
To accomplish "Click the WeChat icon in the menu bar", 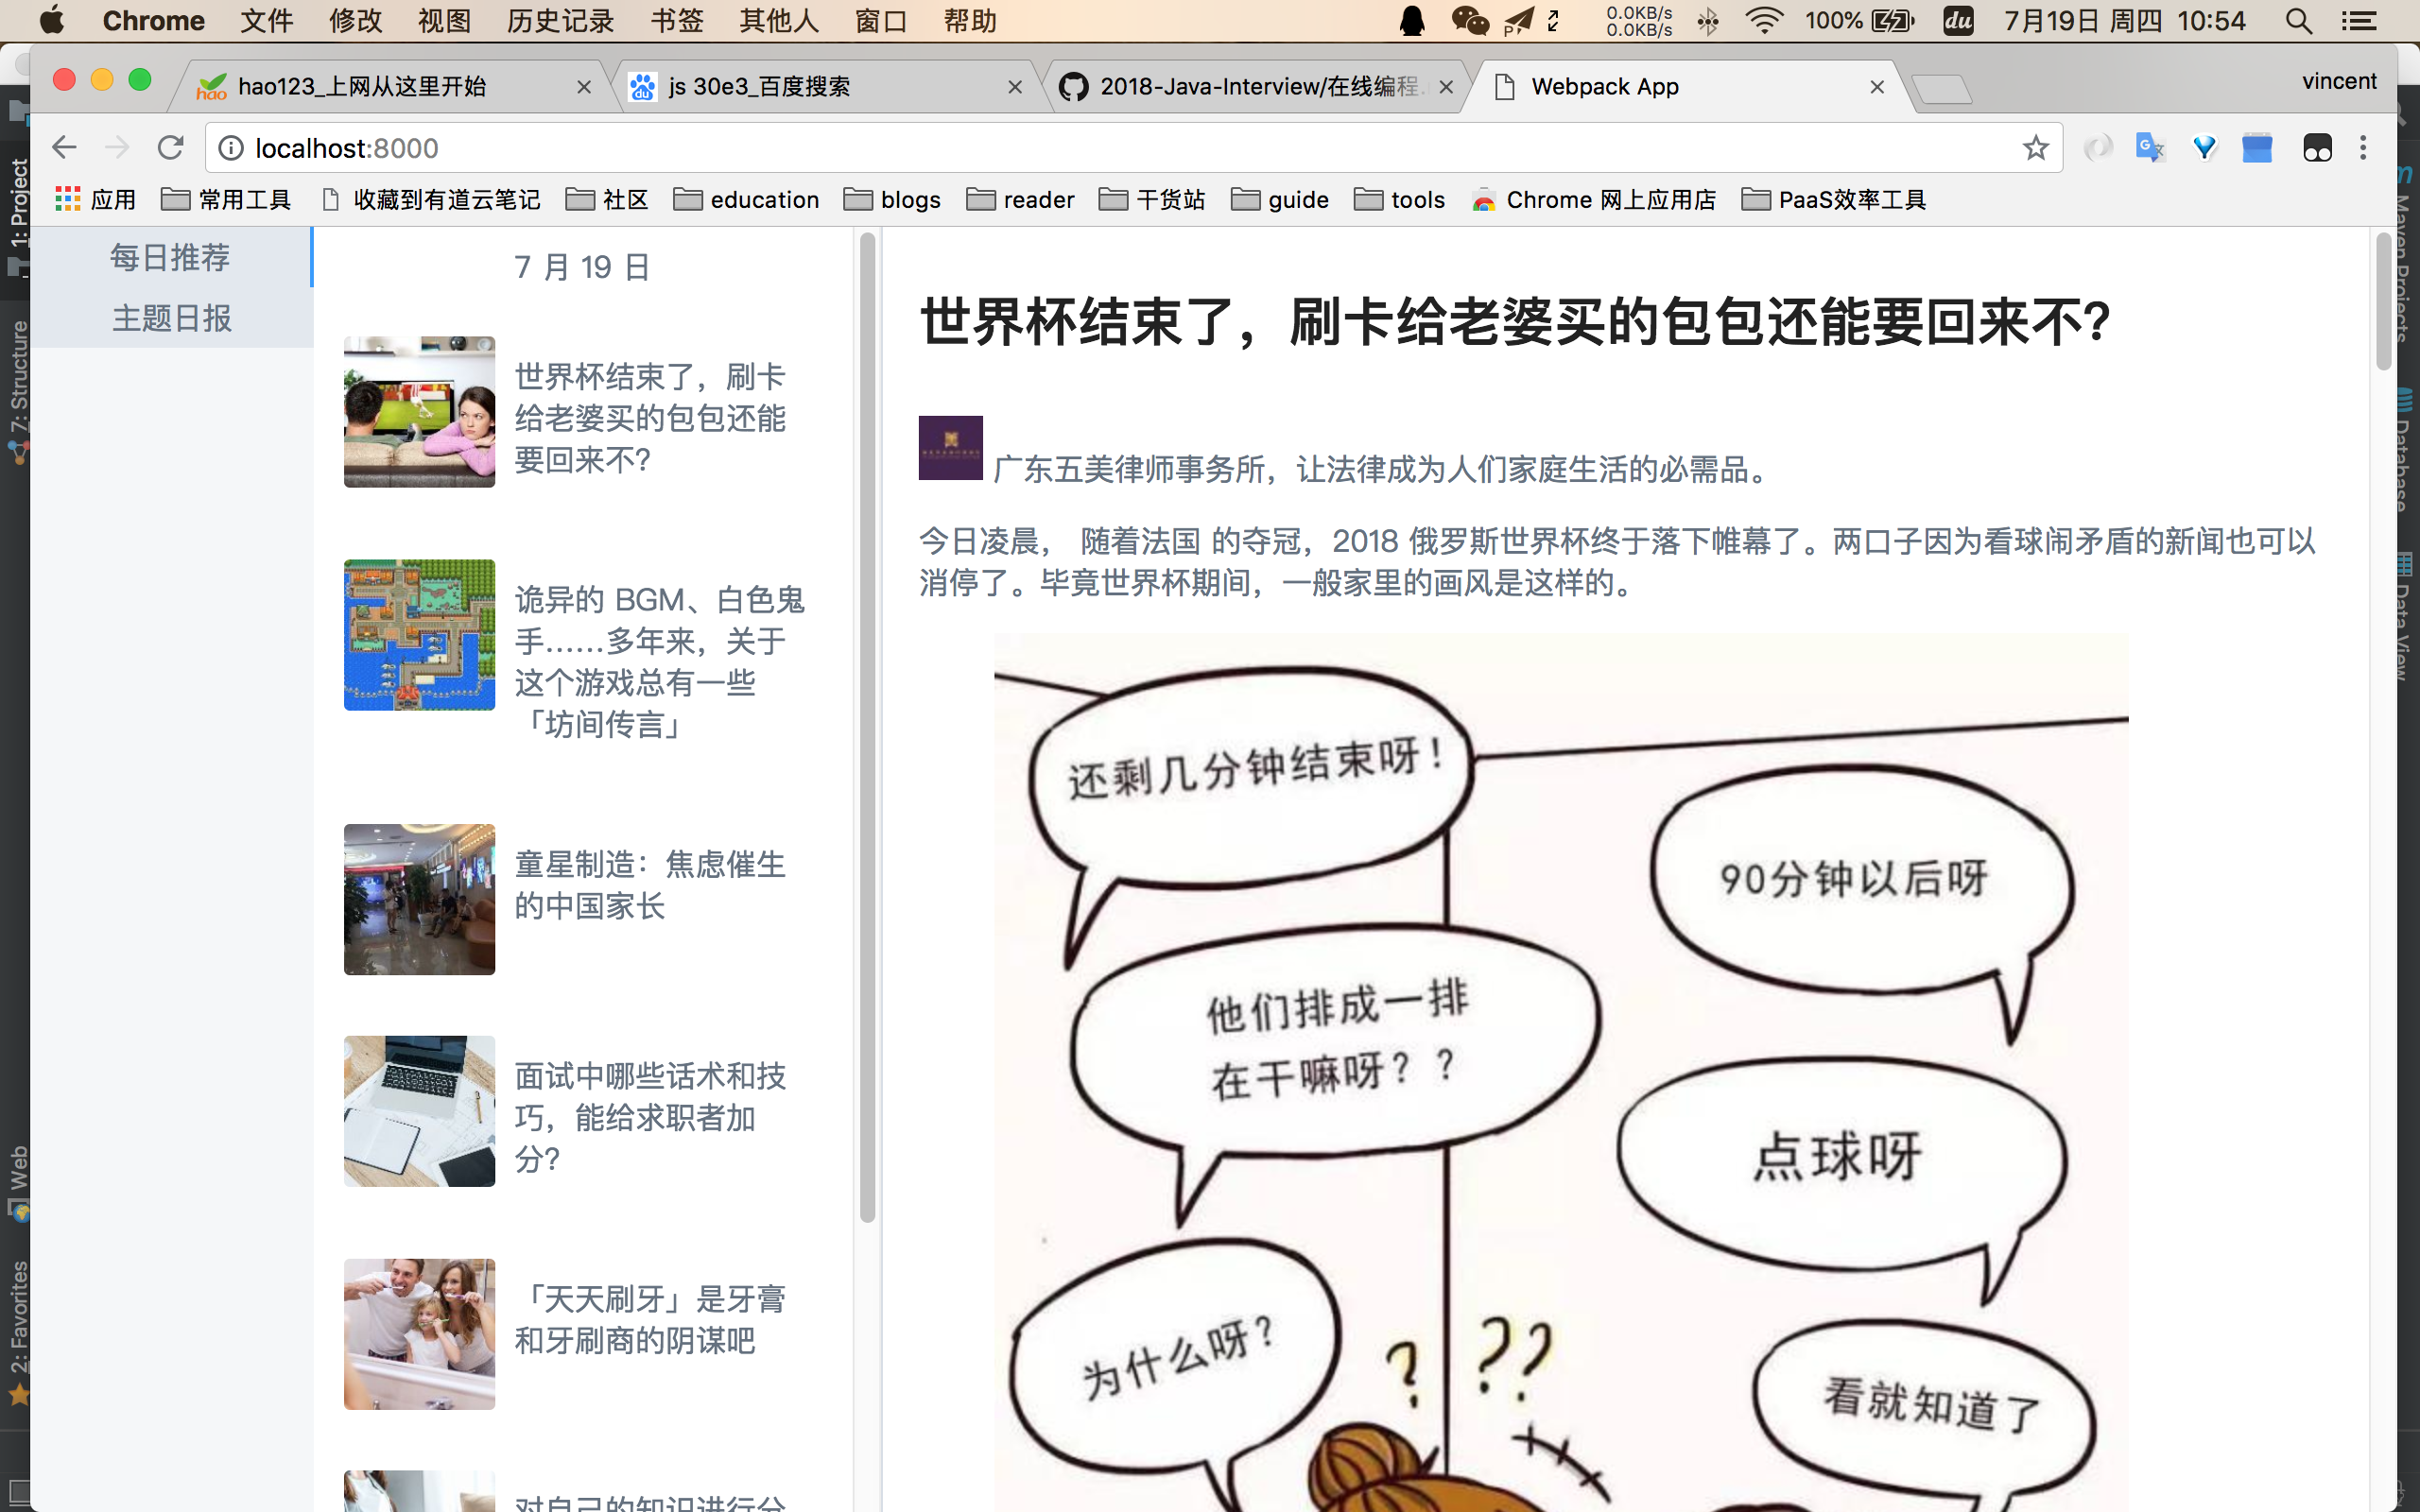I will click(x=1469, y=21).
